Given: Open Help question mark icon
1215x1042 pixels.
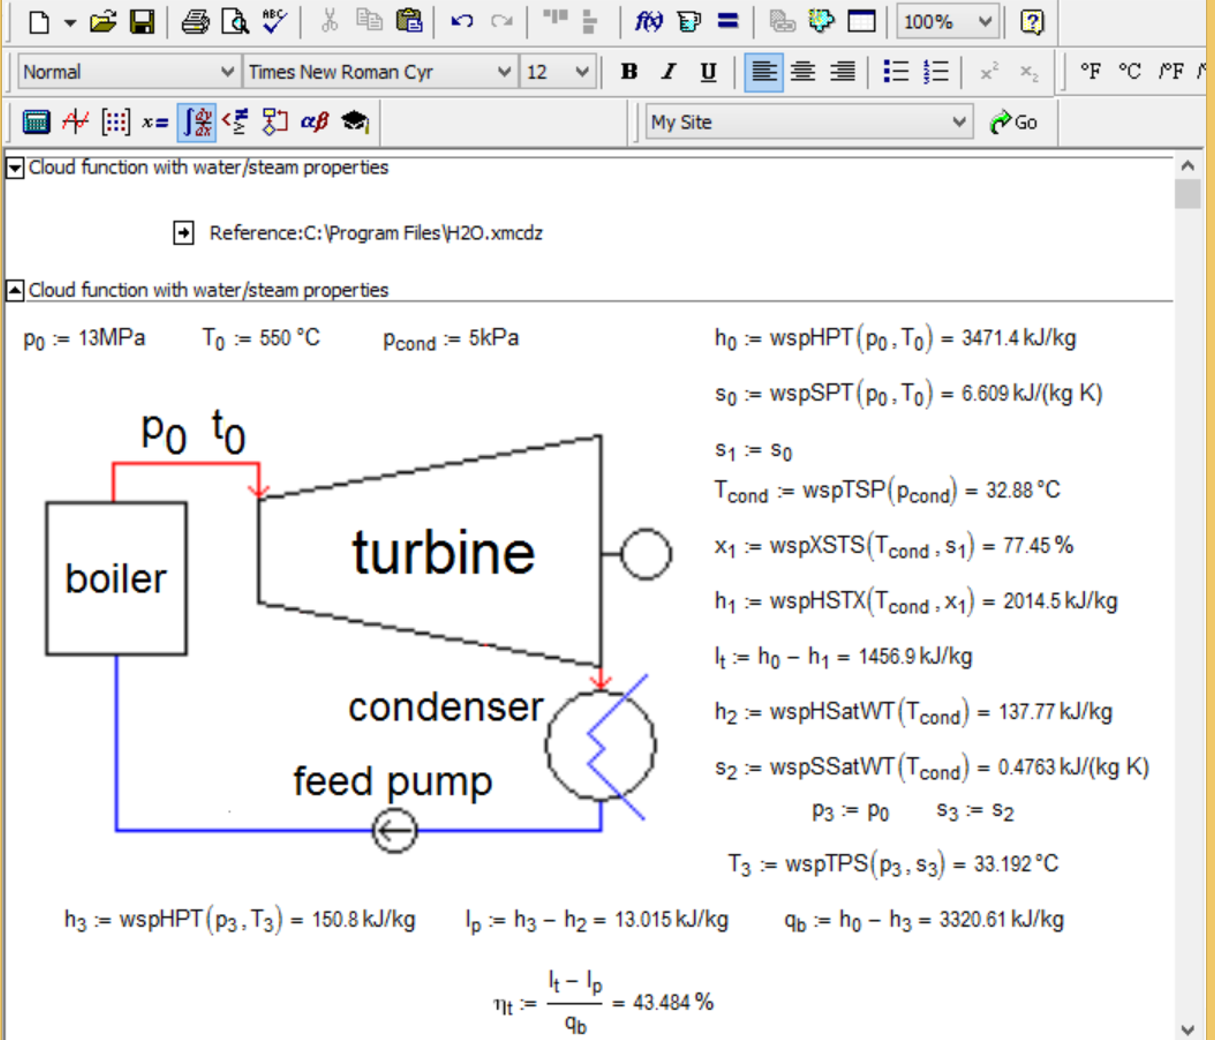Looking at the screenshot, I should click(1032, 21).
